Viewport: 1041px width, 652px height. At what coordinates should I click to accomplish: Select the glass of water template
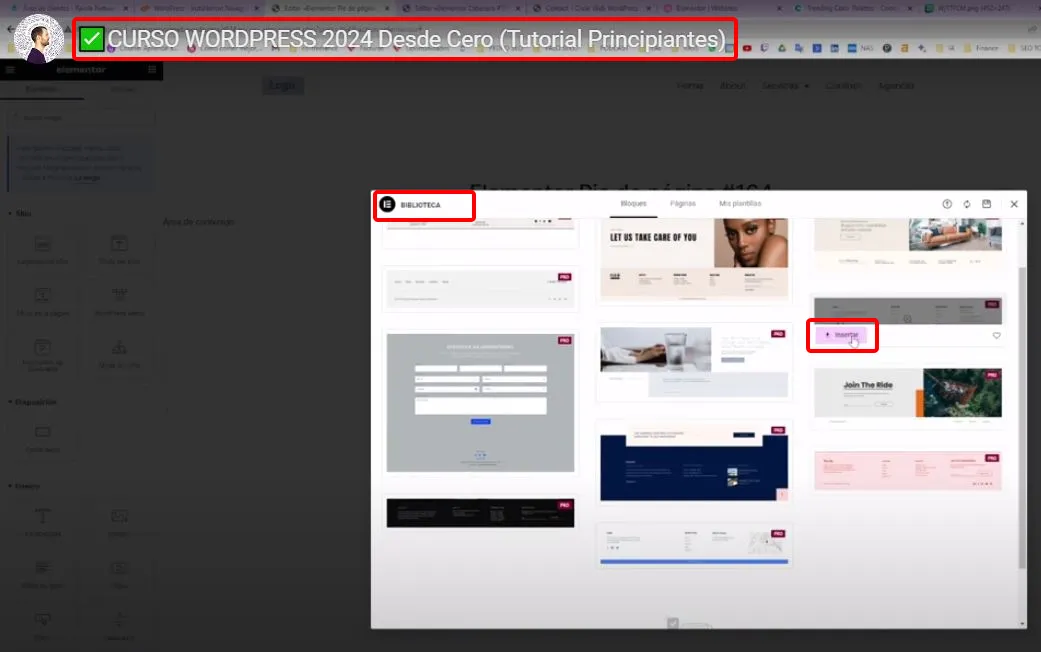tap(694, 363)
